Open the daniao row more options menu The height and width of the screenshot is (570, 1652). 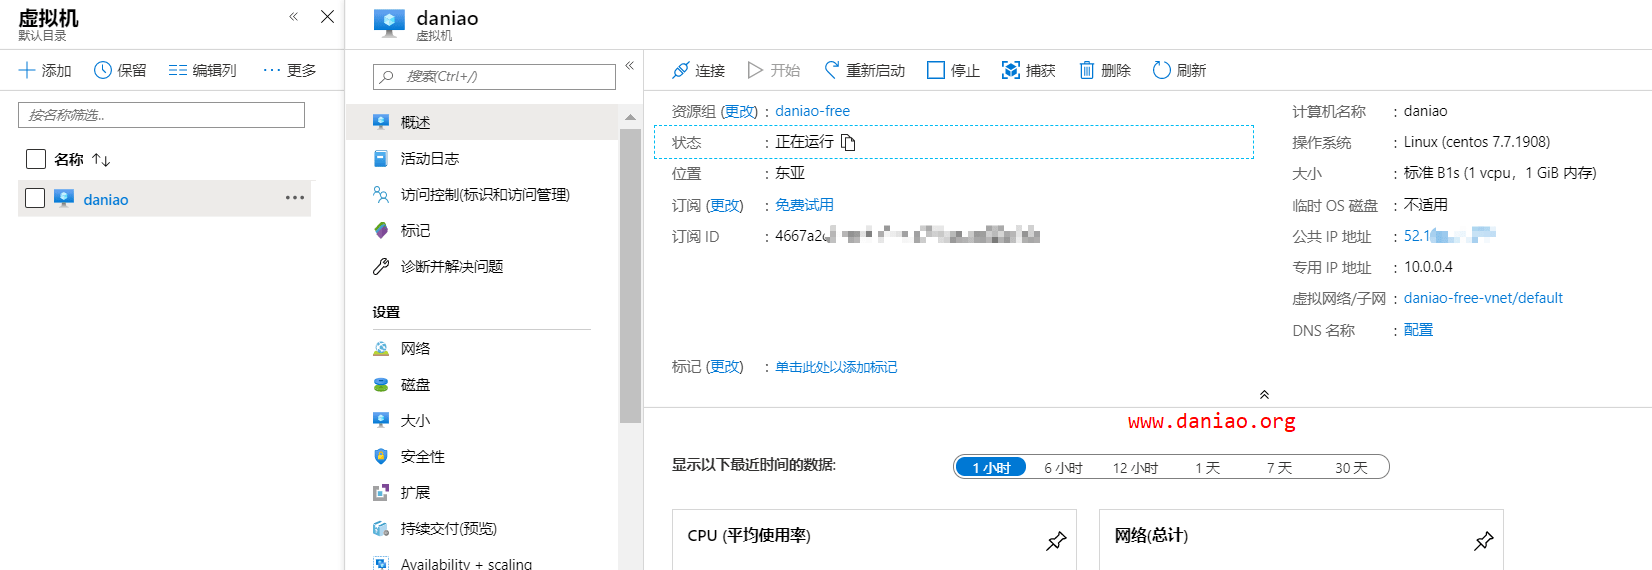click(294, 198)
